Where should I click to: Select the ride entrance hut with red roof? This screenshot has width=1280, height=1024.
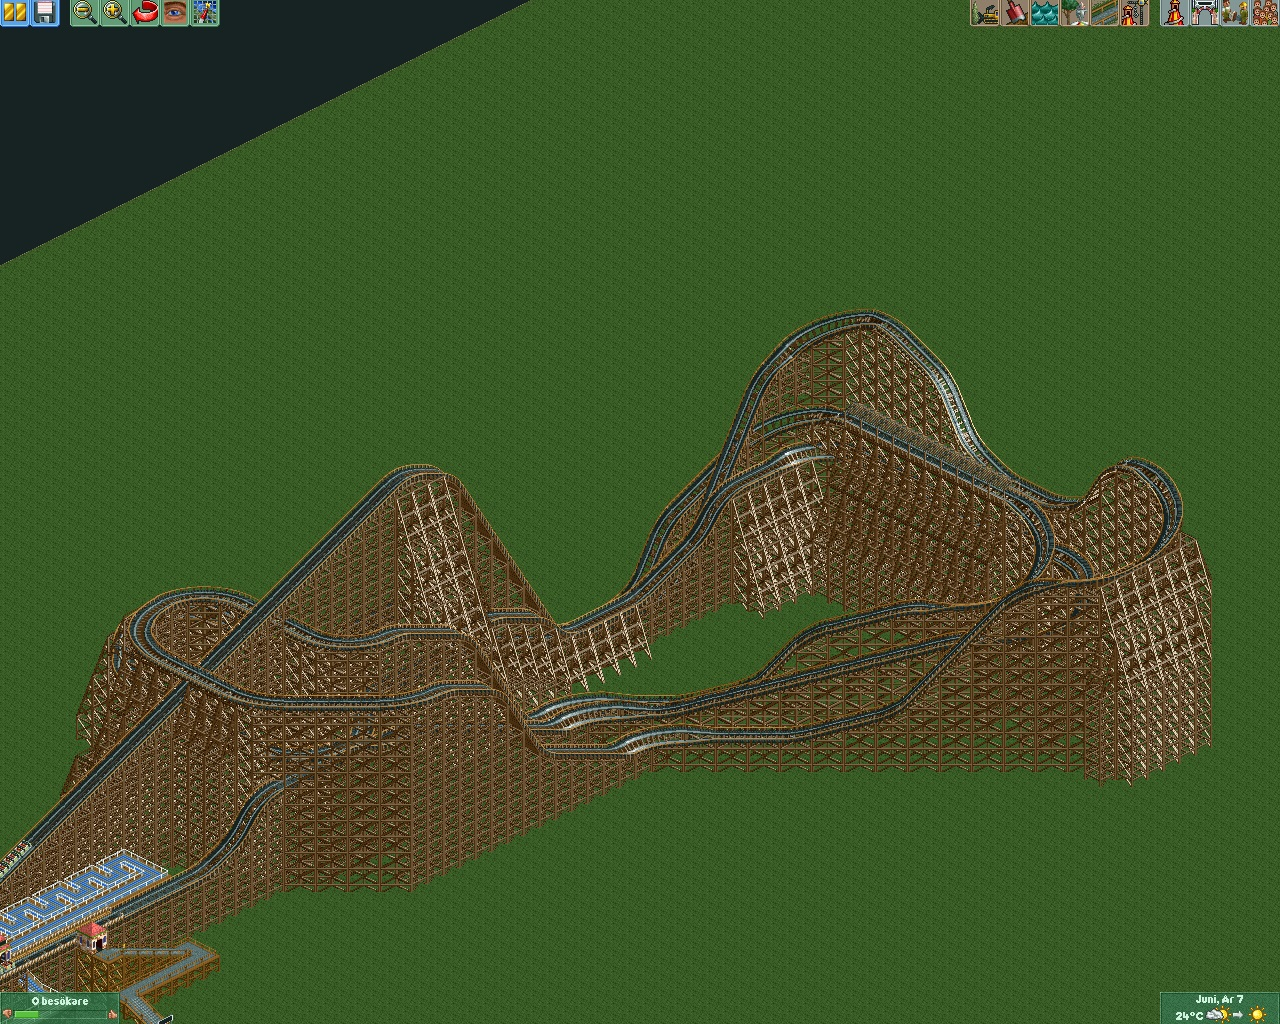click(x=92, y=936)
